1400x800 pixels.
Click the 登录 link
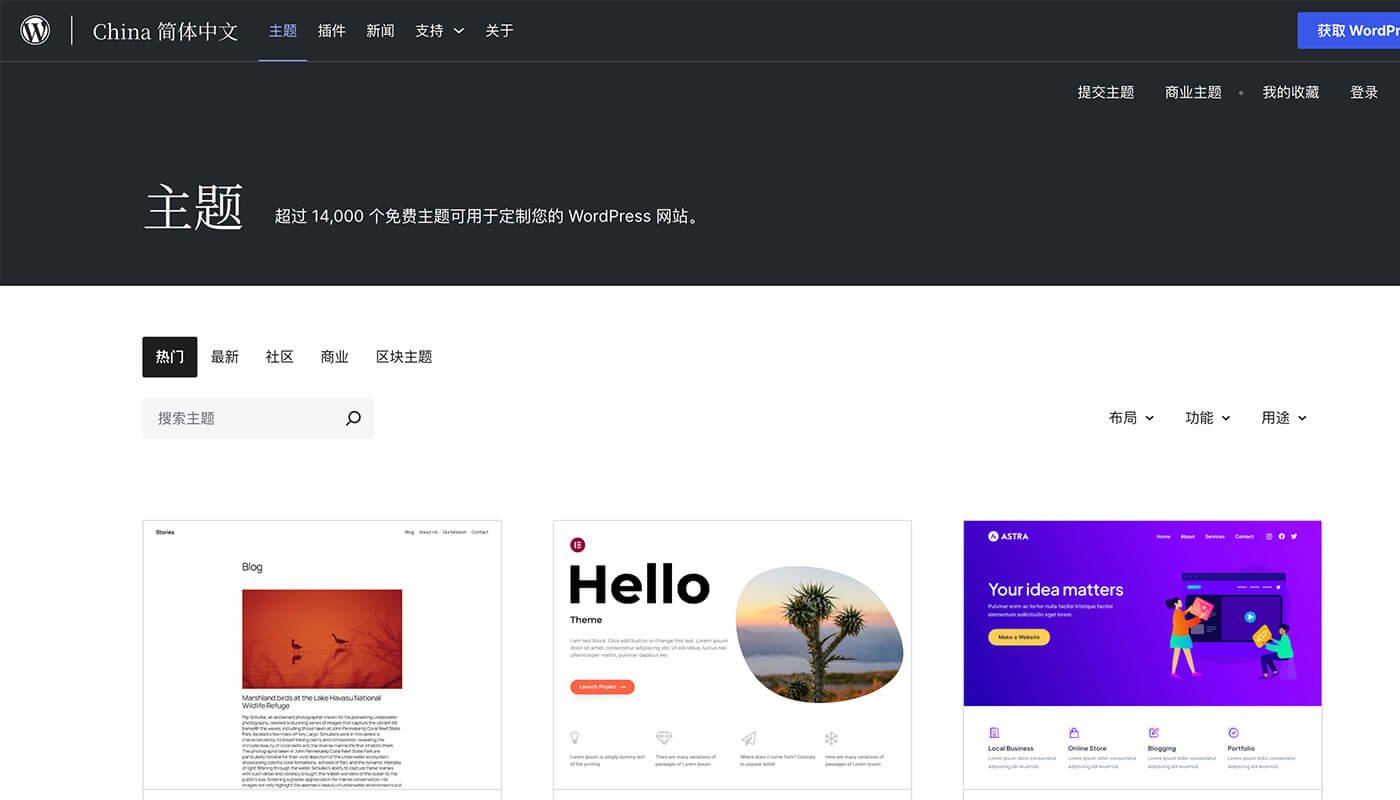(1363, 91)
